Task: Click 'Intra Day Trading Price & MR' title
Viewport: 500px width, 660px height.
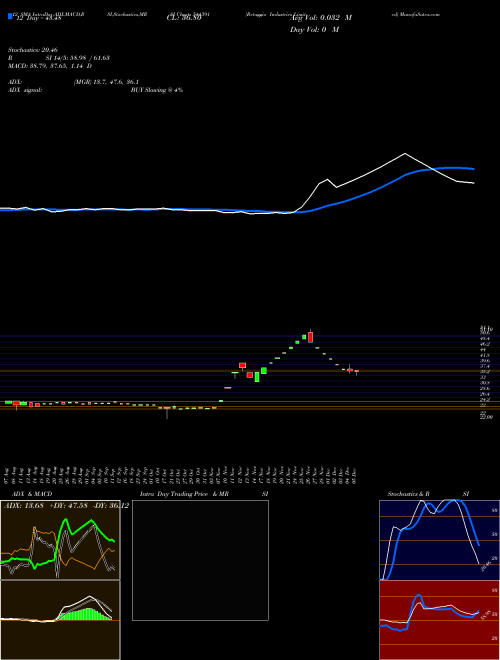Action: (184, 494)
